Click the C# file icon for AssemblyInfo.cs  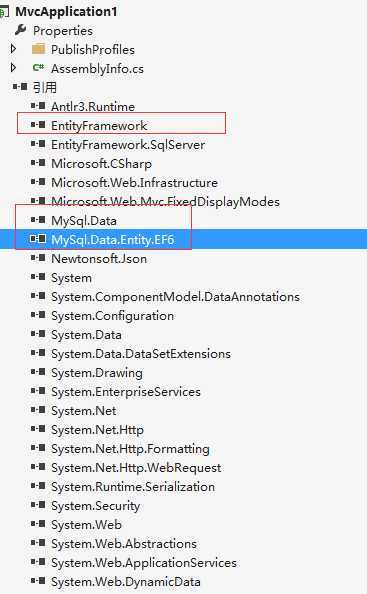pos(38,68)
